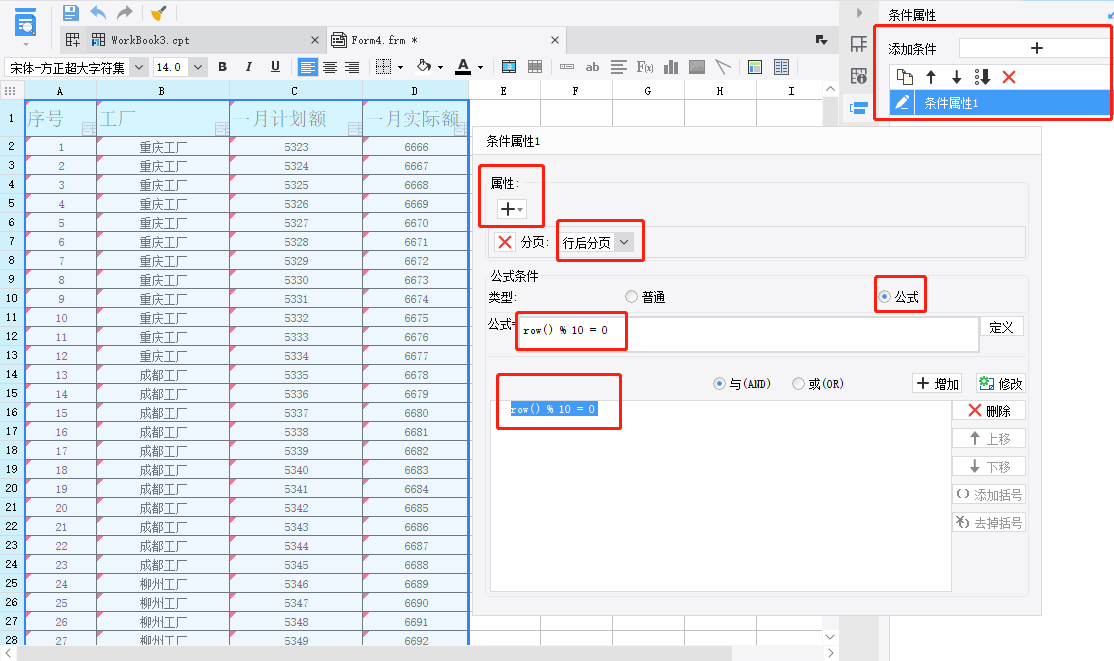Choose 与(AND) logic option
This screenshot has width=1114, height=661.
click(719, 383)
